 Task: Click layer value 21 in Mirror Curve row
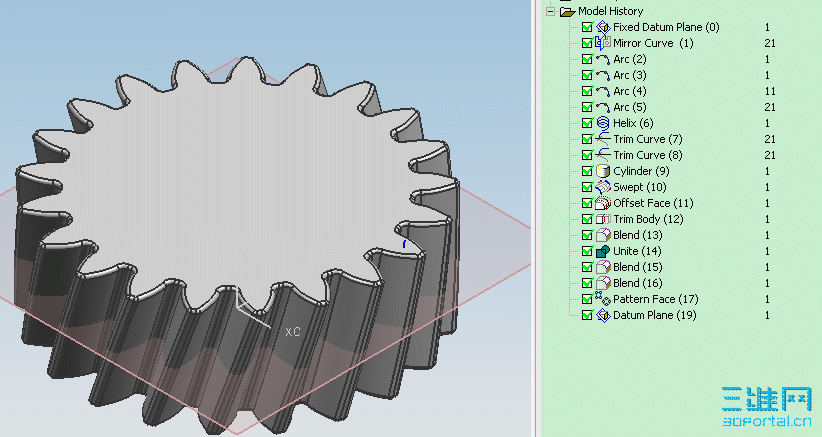pyautogui.click(x=770, y=43)
